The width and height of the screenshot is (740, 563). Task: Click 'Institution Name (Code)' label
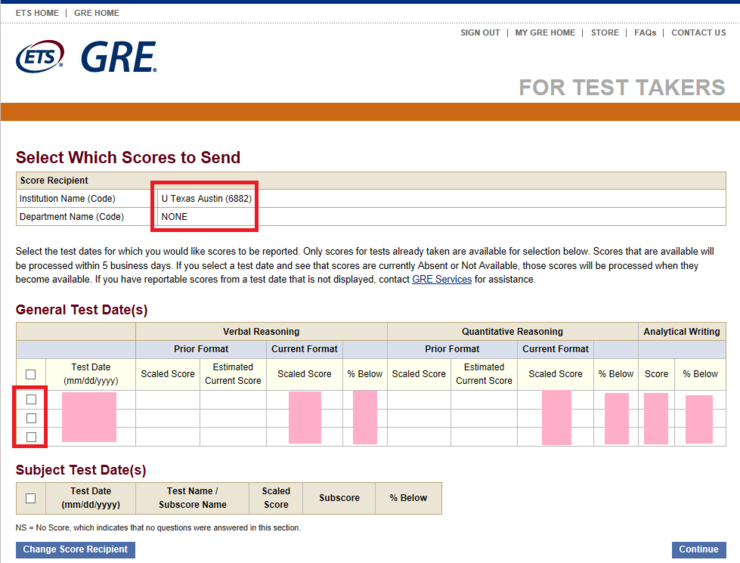tap(67, 199)
